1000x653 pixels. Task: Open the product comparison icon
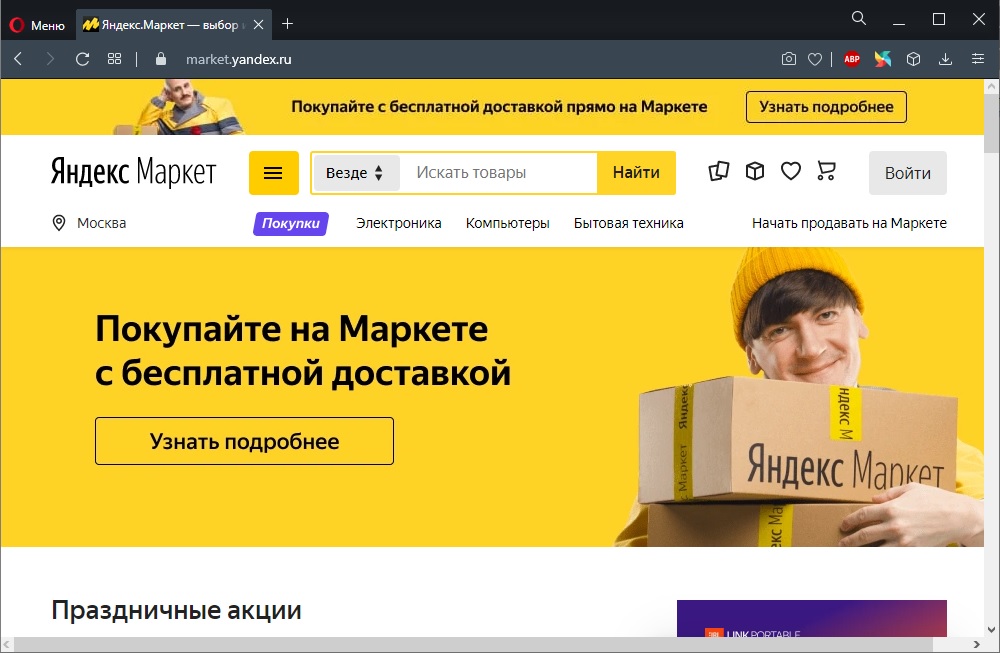[719, 171]
